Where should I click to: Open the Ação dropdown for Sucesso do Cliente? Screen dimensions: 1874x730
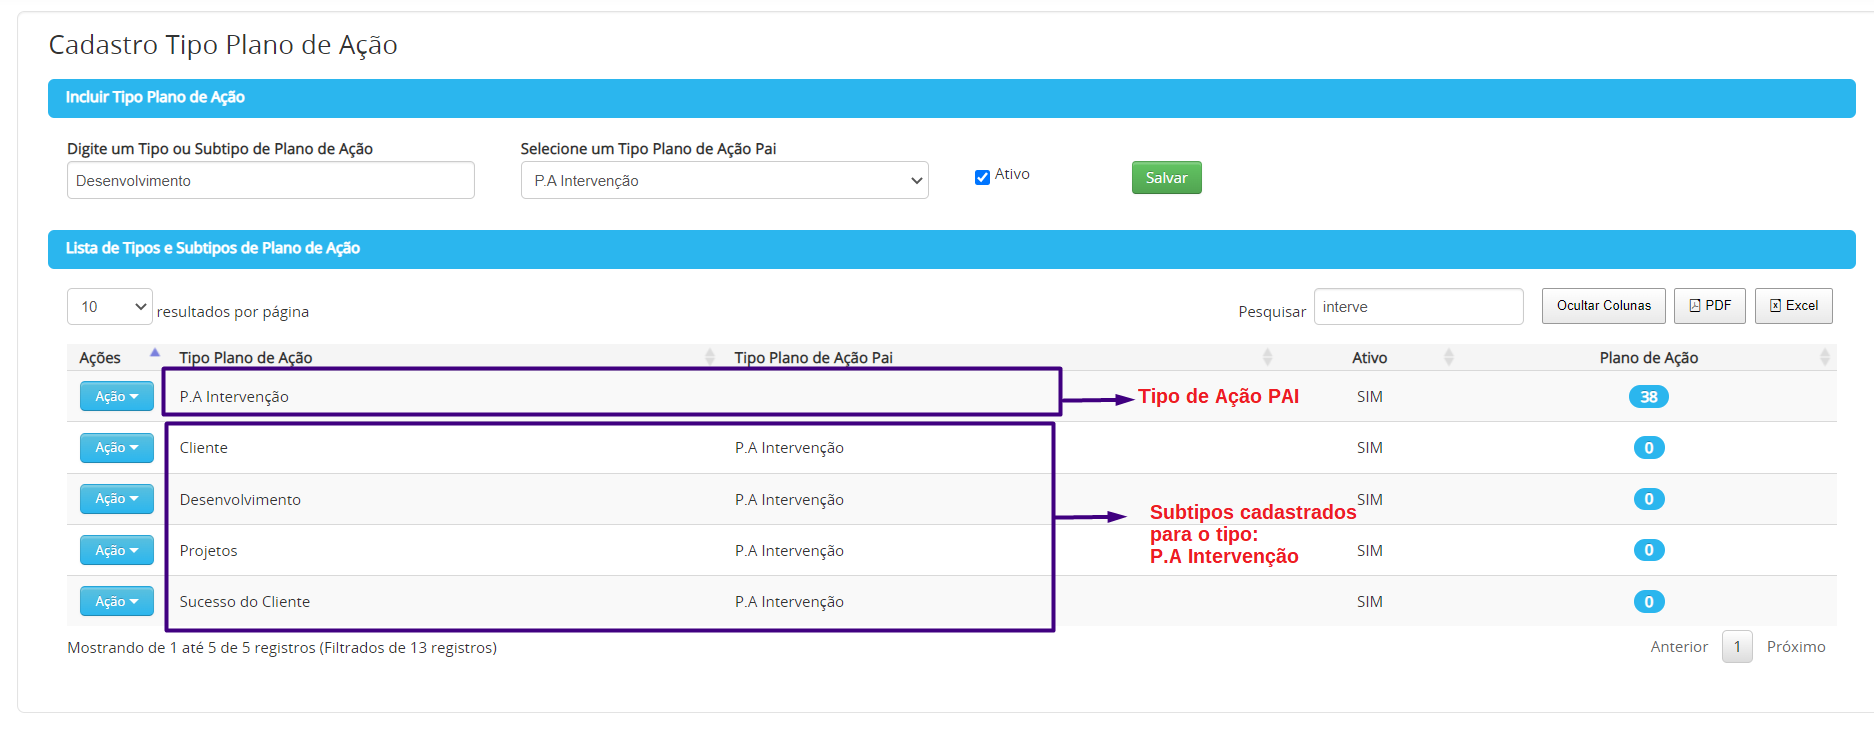117,602
